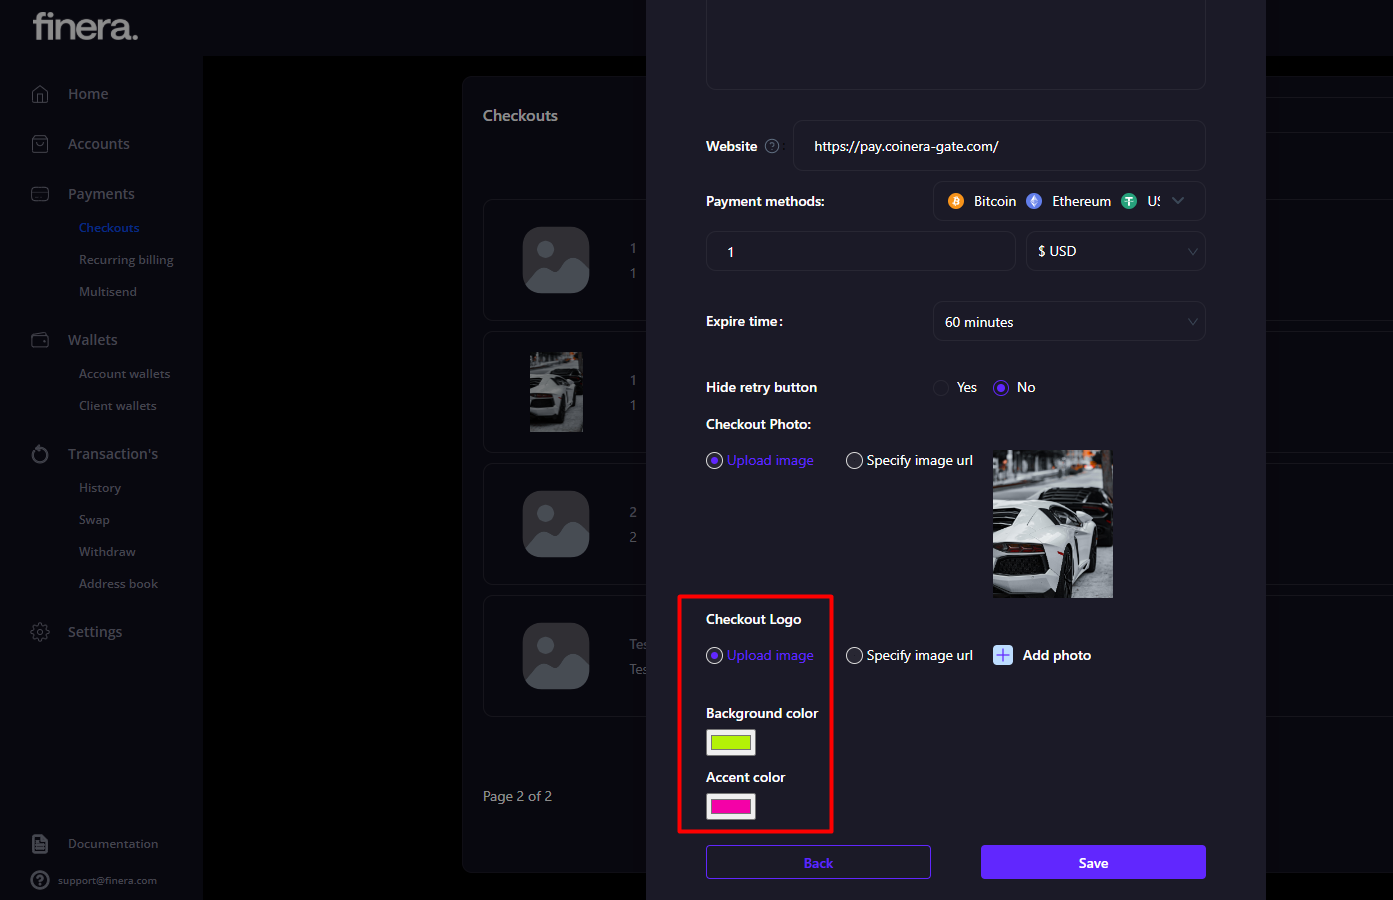Click the Wallets icon in sidebar

pyautogui.click(x=40, y=340)
